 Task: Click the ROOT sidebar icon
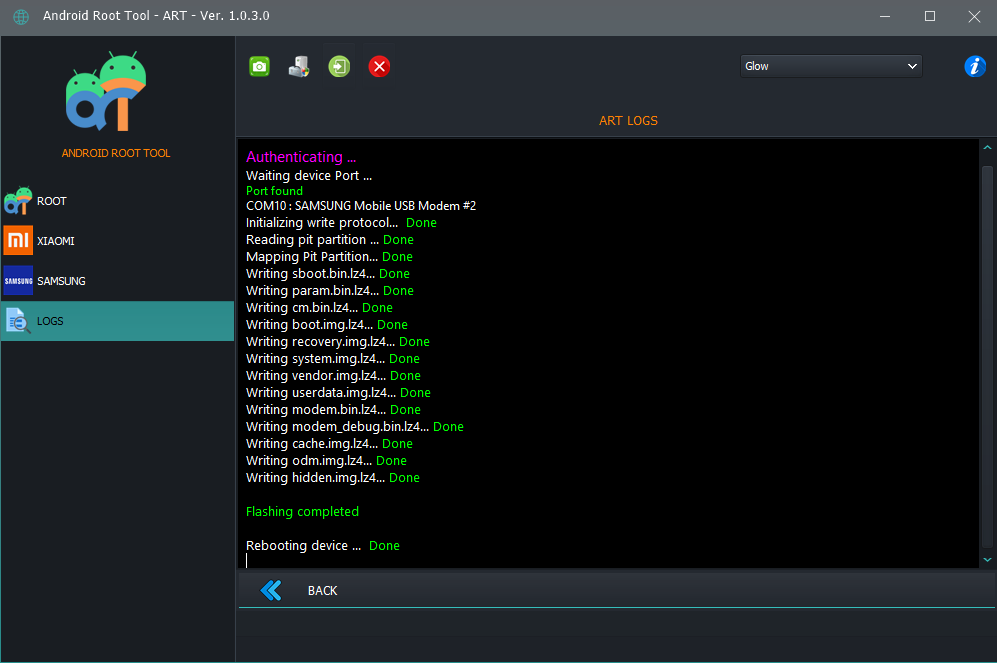pos(18,201)
